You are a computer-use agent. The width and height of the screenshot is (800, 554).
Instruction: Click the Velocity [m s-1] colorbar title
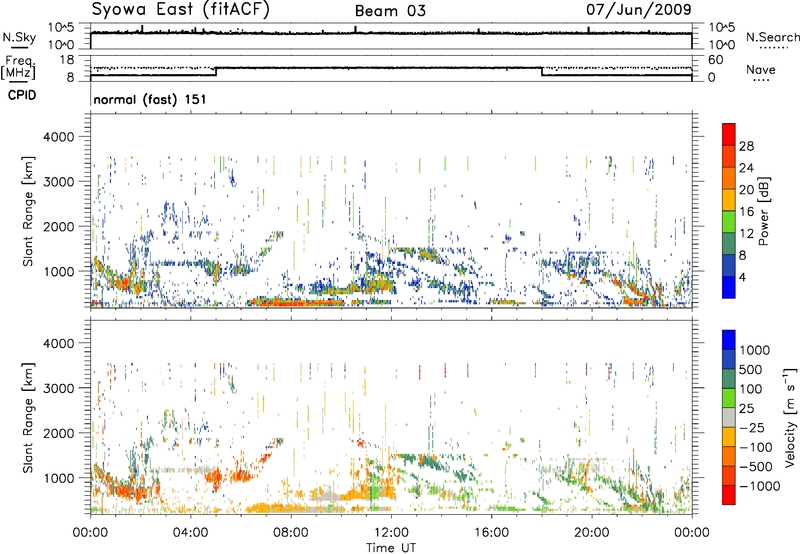point(790,417)
